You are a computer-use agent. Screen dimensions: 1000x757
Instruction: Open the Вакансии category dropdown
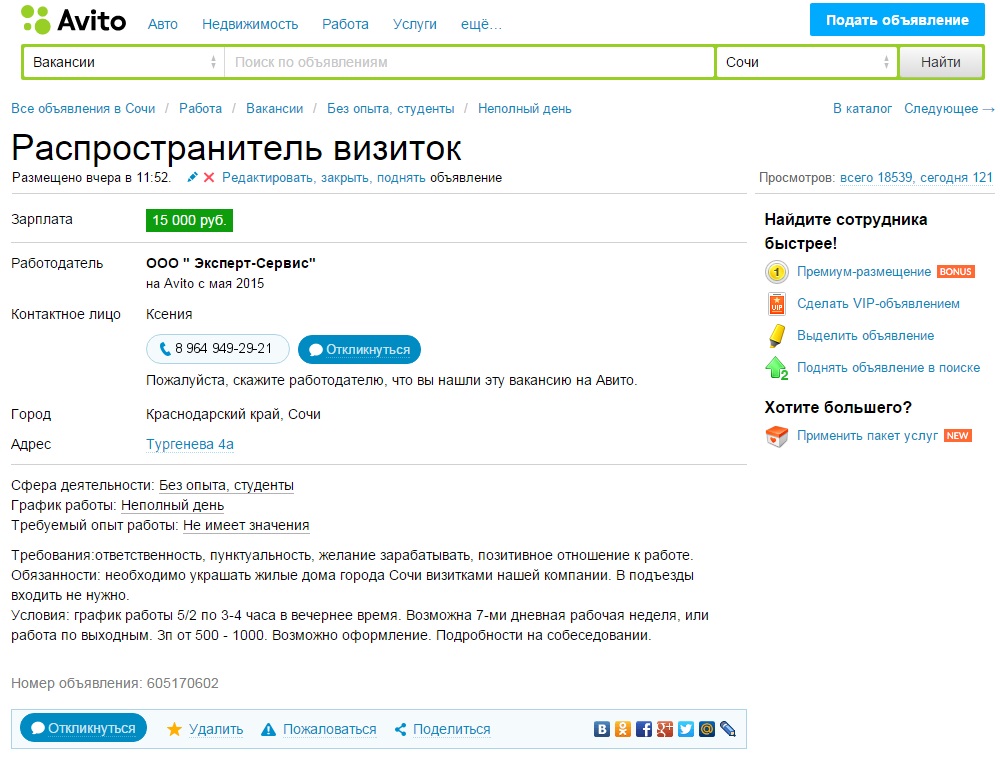pyautogui.click(x=124, y=62)
